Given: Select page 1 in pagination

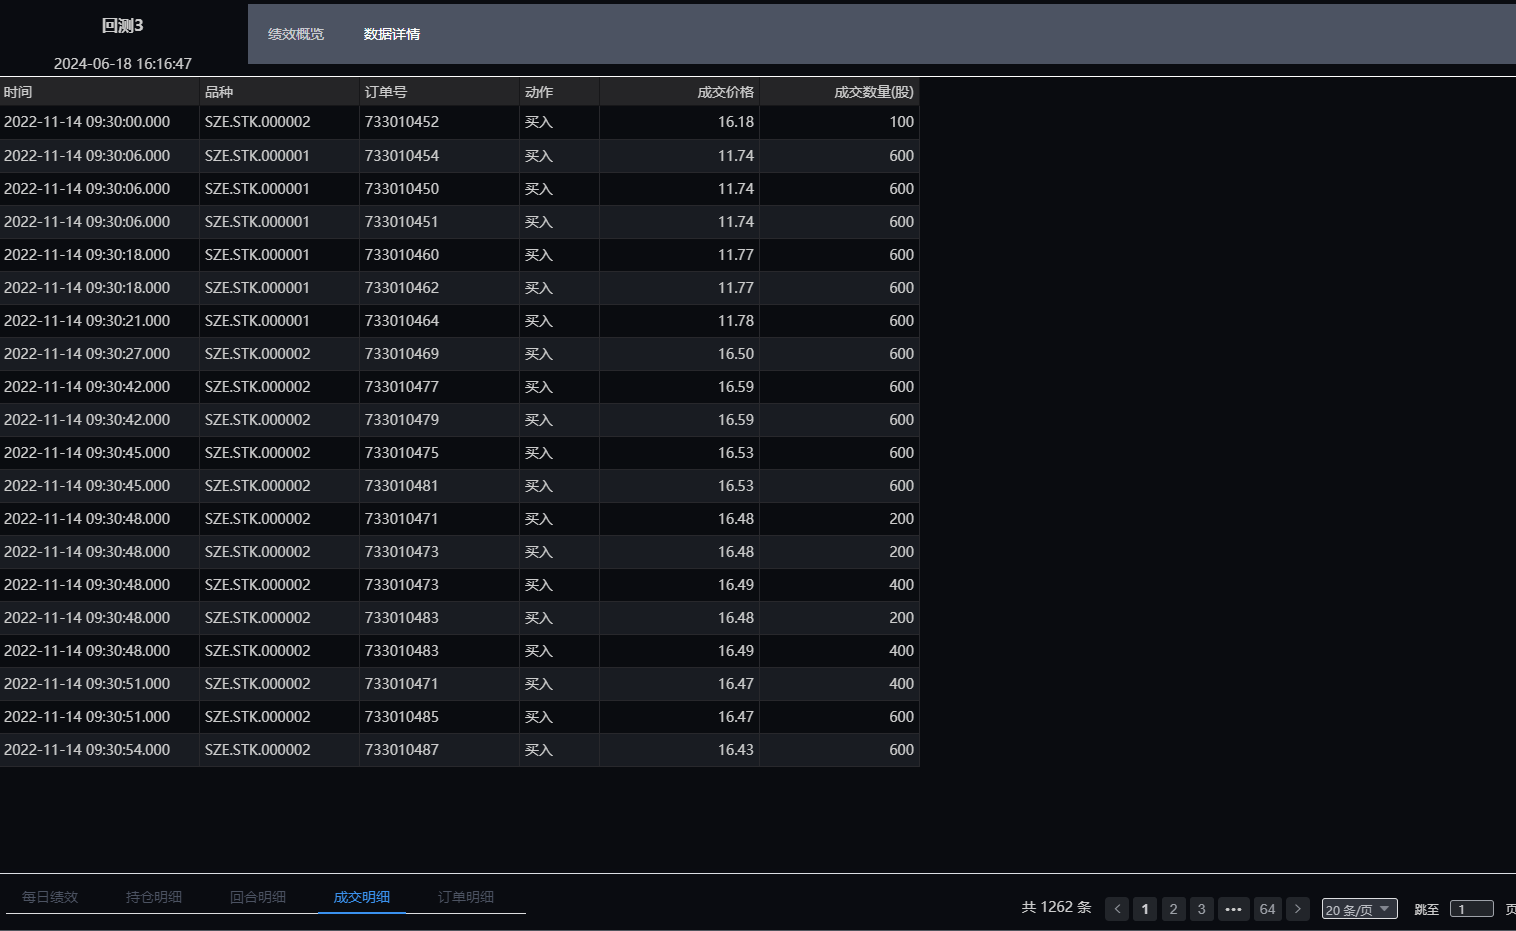Looking at the screenshot, I should (x=1145, y=909).
